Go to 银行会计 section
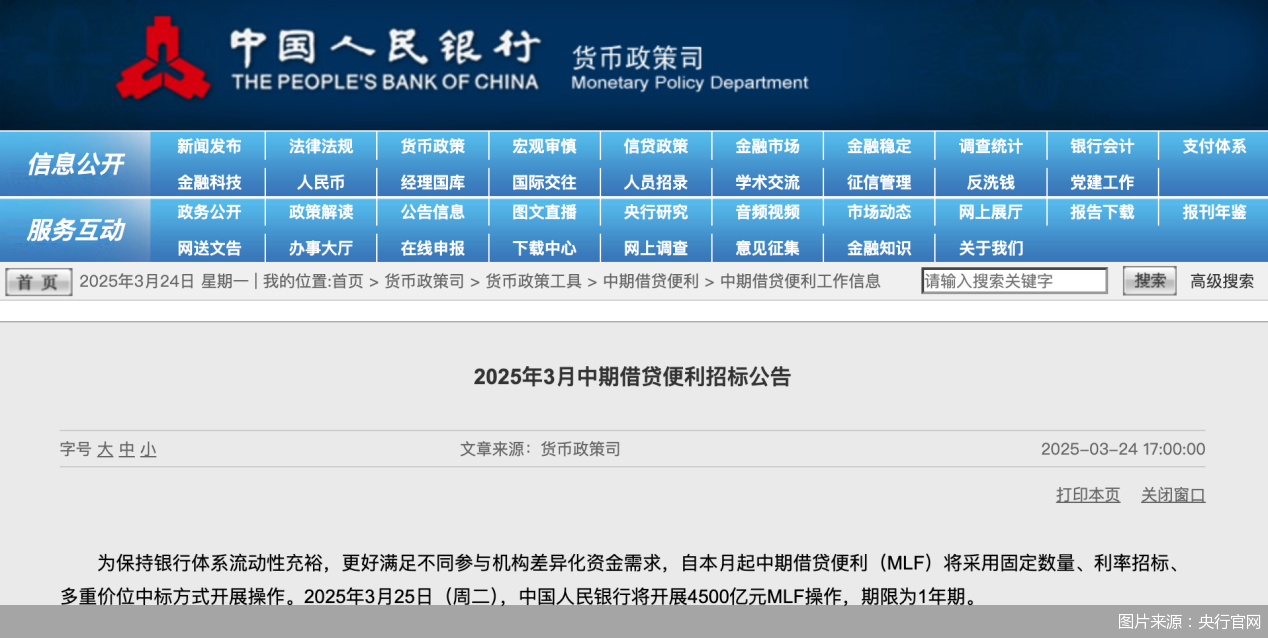 tap(1103, 146)
